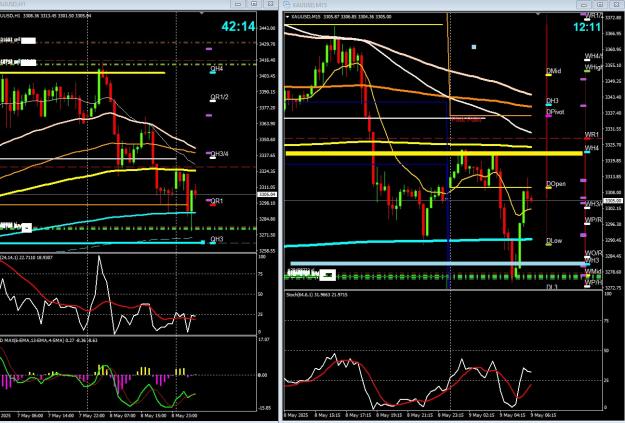Click the MACD indicator label in H1 chart
625x423 pixels.
click(49, 340)
